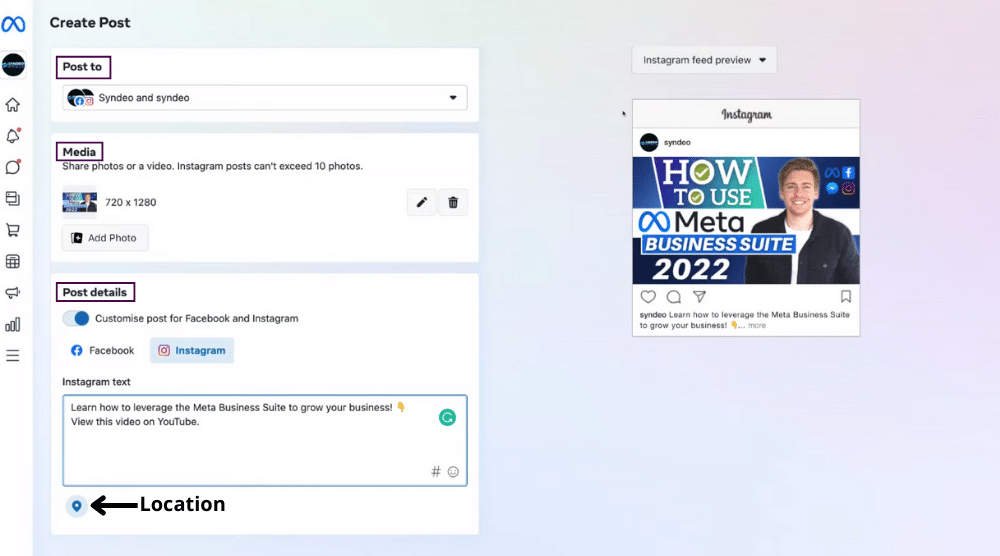Click the Add Photo button
This screenshot has width=1000, height=556.
[105, 238]
